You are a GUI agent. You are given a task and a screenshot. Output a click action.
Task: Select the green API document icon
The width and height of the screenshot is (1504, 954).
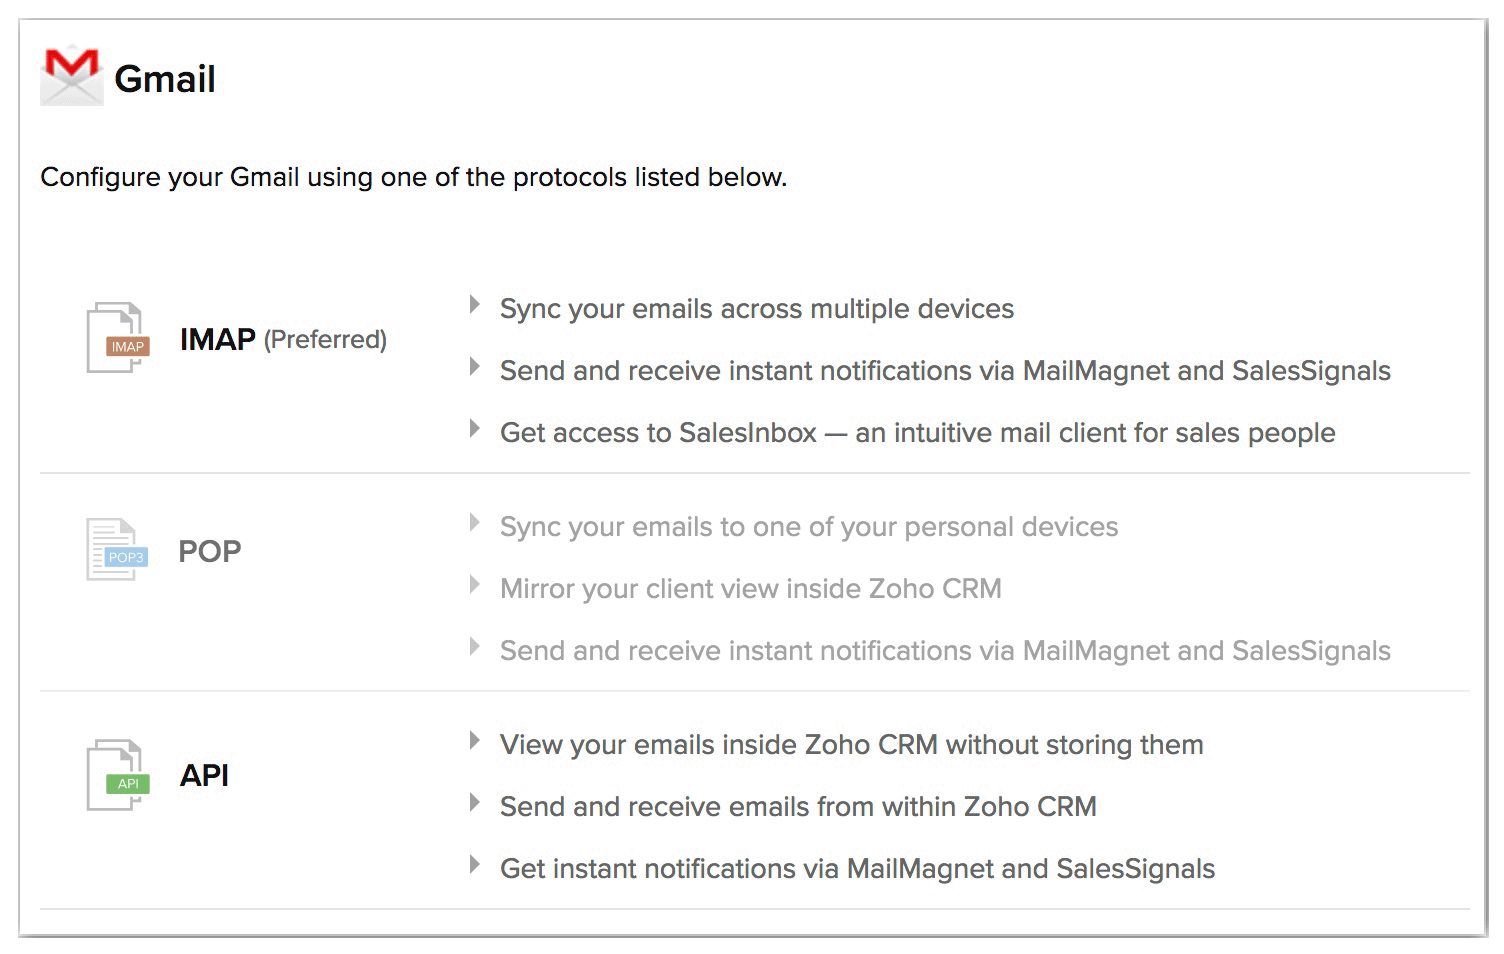pos(118,774)
